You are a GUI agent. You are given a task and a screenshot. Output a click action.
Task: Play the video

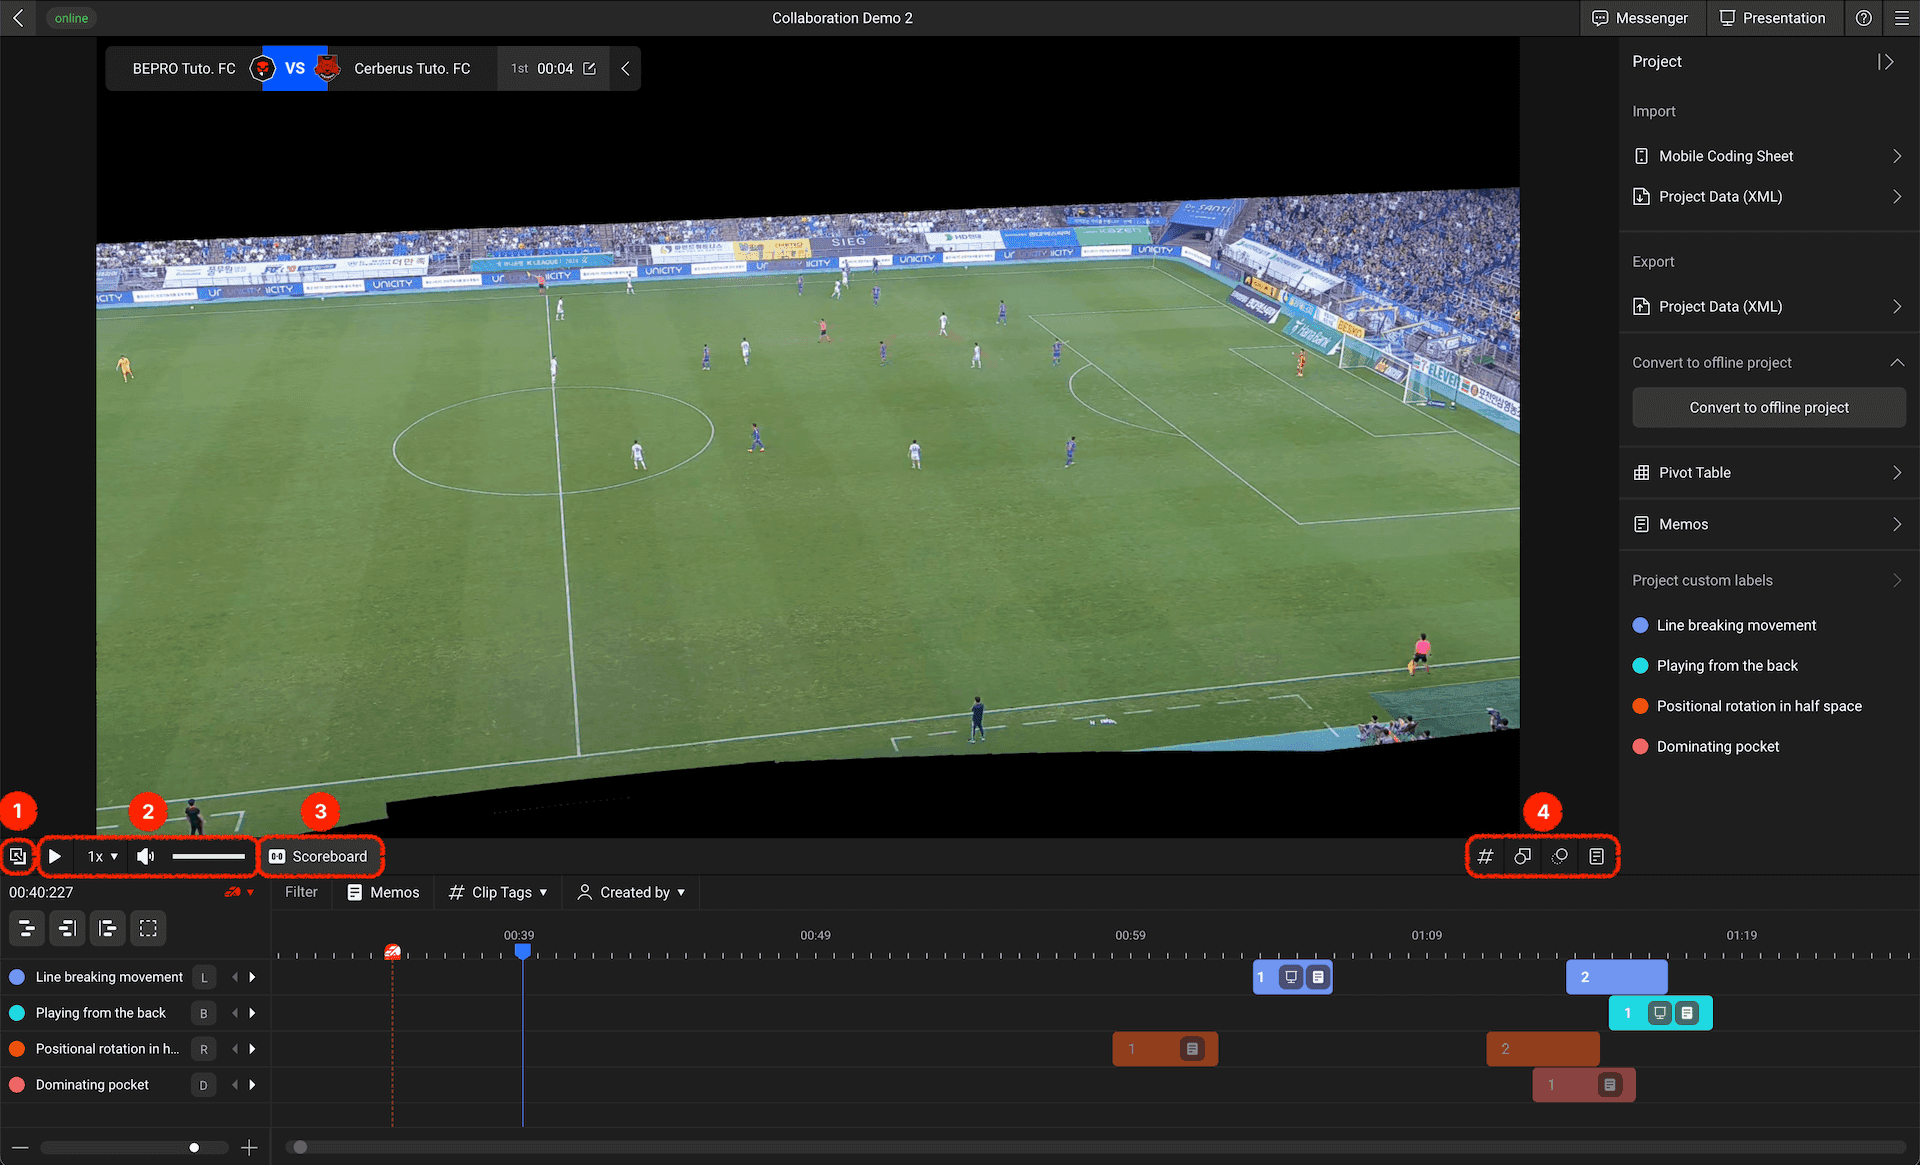point(55,857)
